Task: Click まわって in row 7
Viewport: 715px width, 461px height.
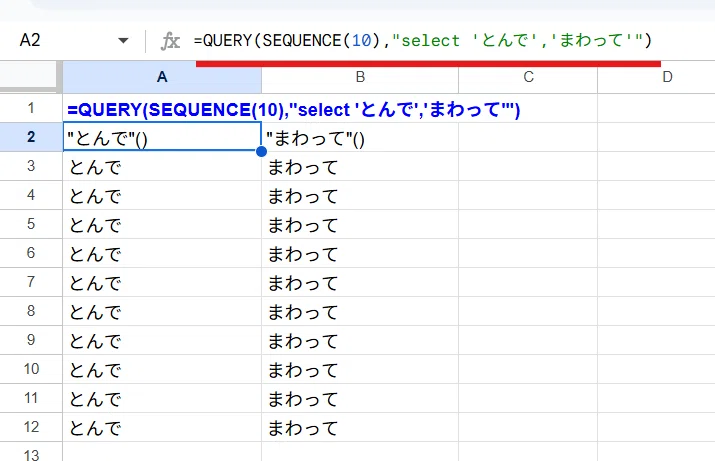Action: 303,283
